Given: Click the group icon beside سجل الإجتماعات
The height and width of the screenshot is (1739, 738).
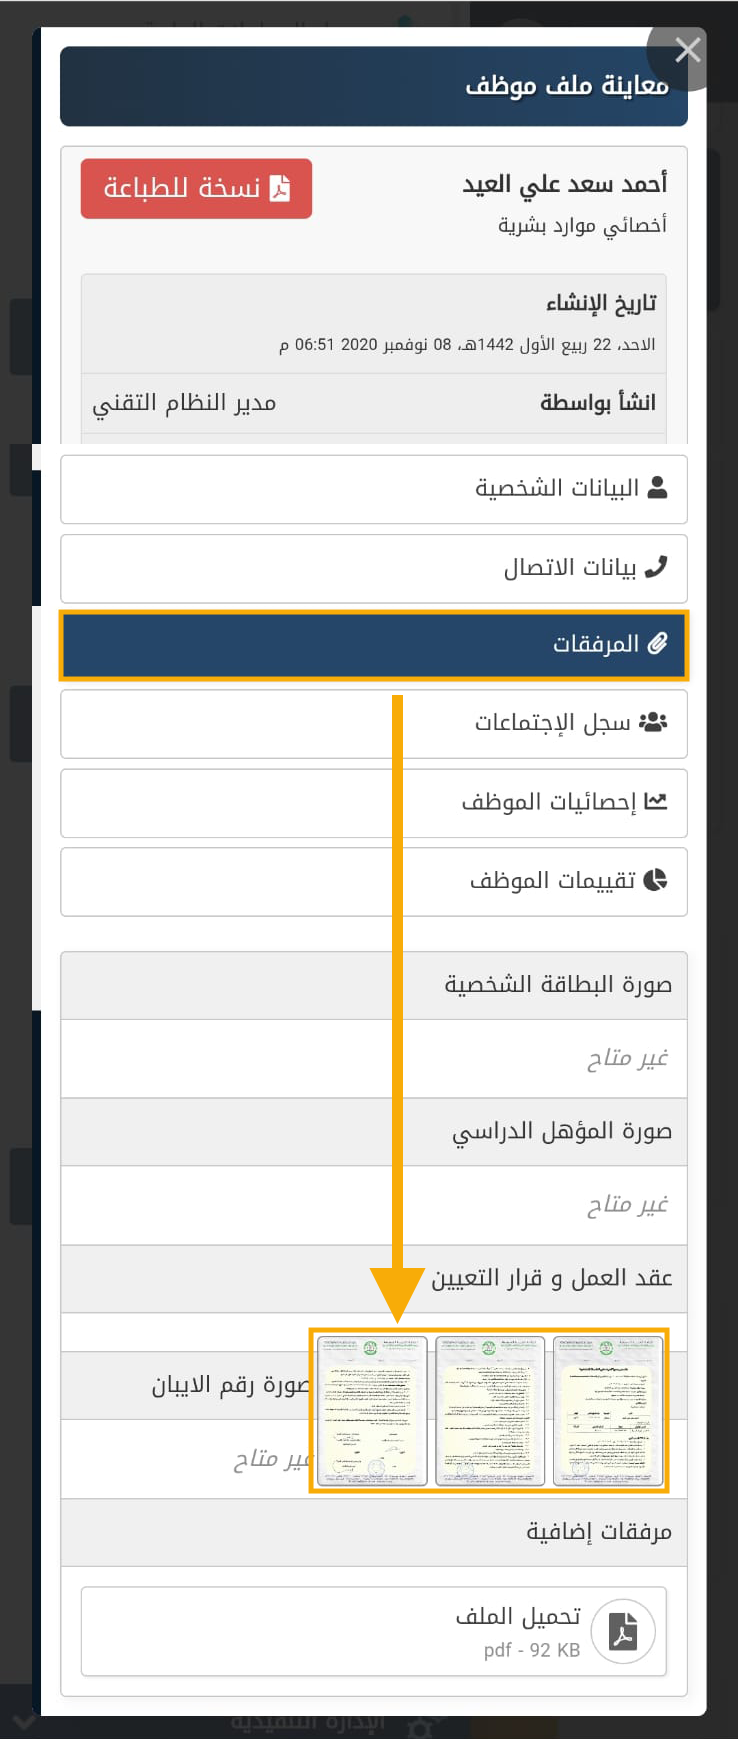Looking at the screenshot, I should (x=653, y=722).
